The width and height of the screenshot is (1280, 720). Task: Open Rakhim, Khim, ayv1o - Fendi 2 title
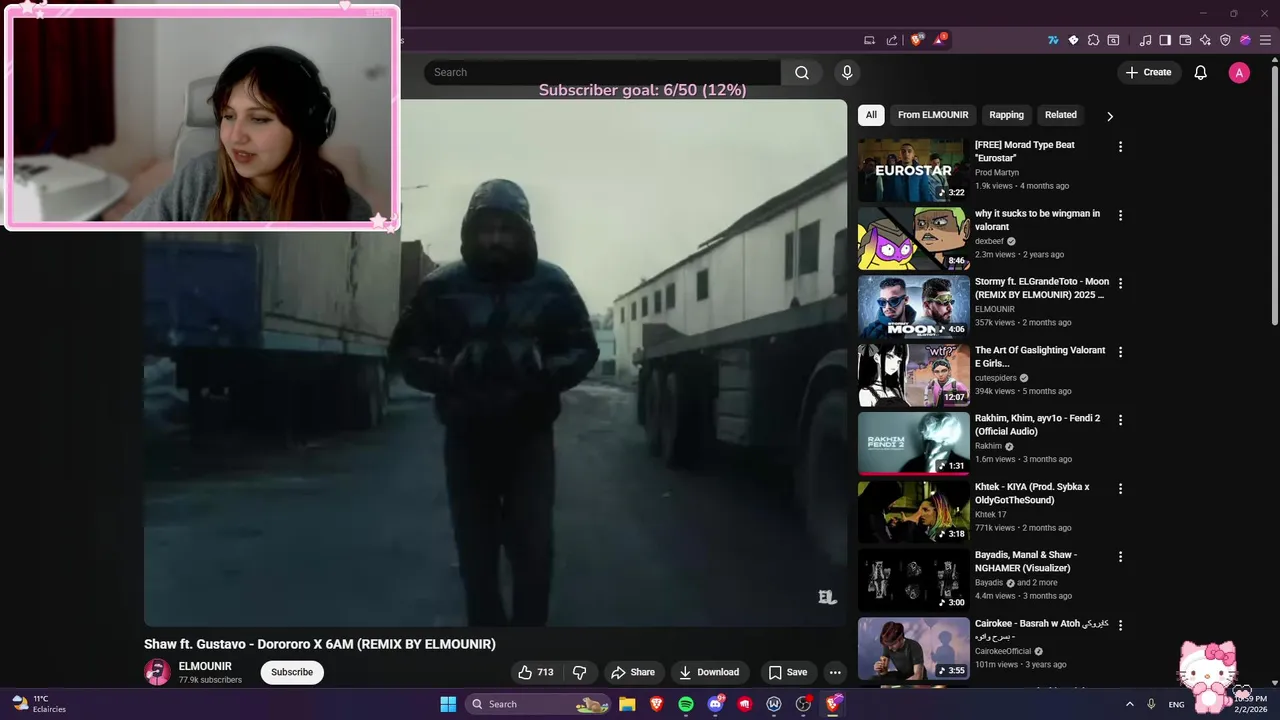(1037, 425)
